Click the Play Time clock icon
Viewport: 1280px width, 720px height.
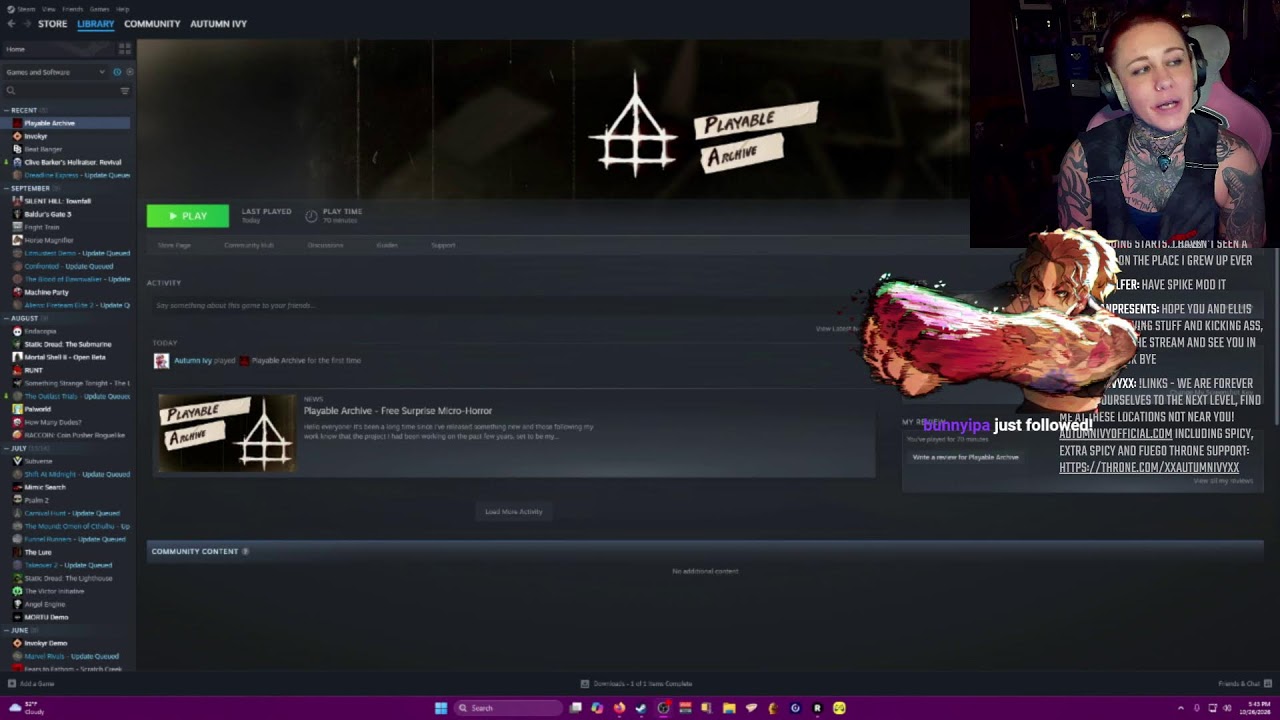click(x=311, y=215)
